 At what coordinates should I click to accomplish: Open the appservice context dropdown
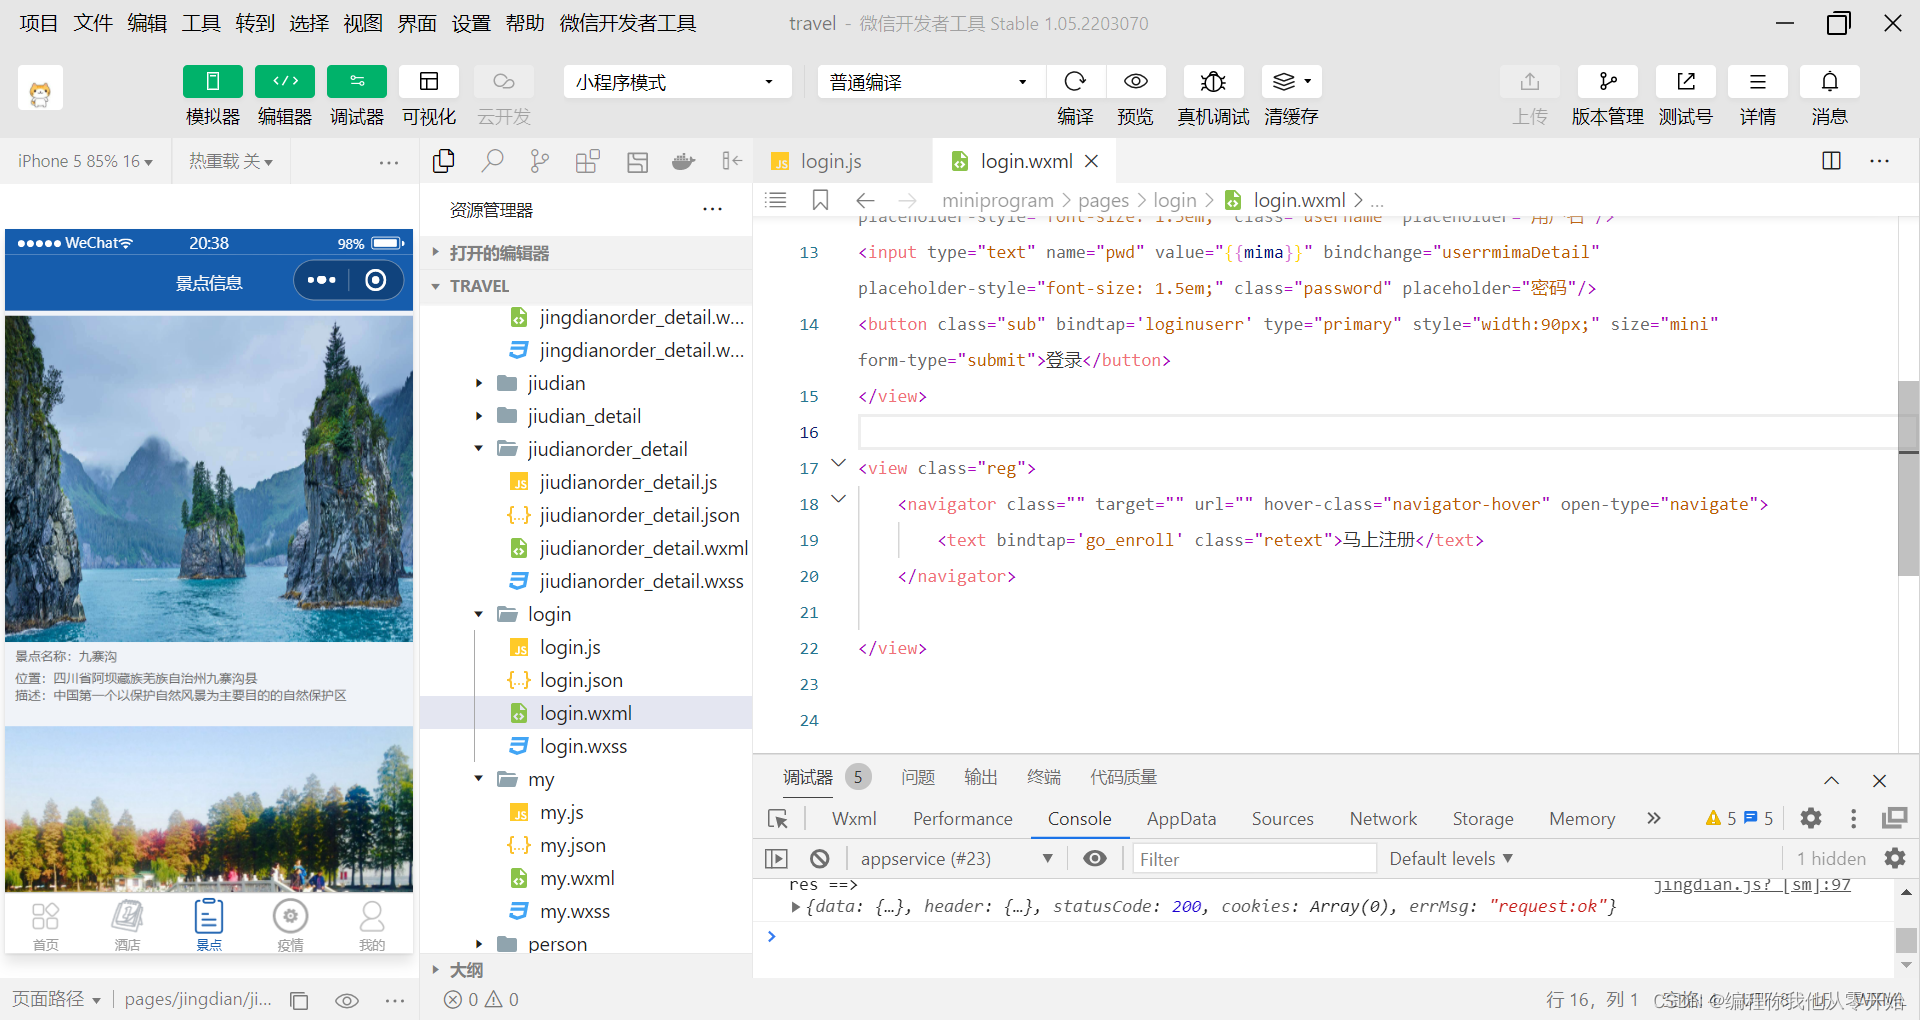[x=955, y=859]
